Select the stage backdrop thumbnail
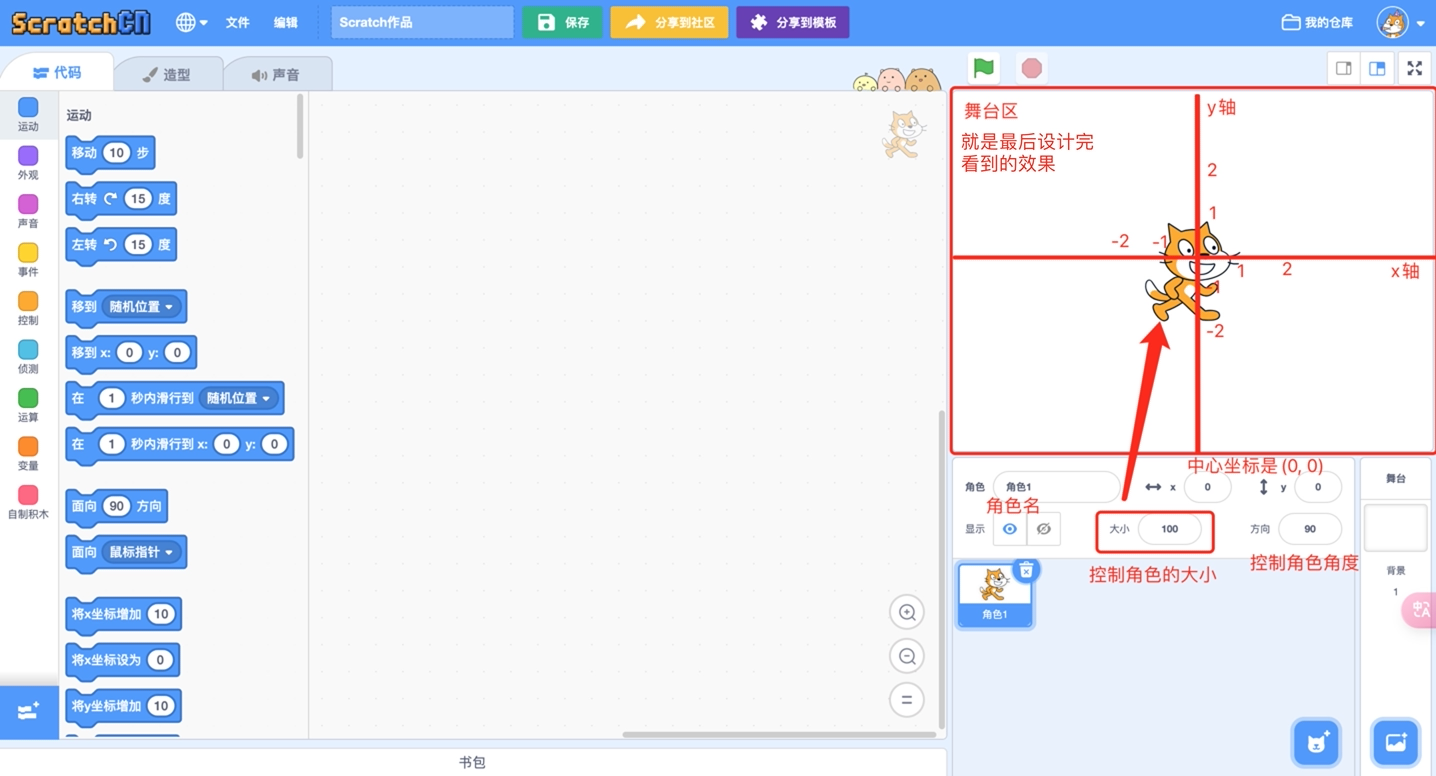 (1395, 528)
